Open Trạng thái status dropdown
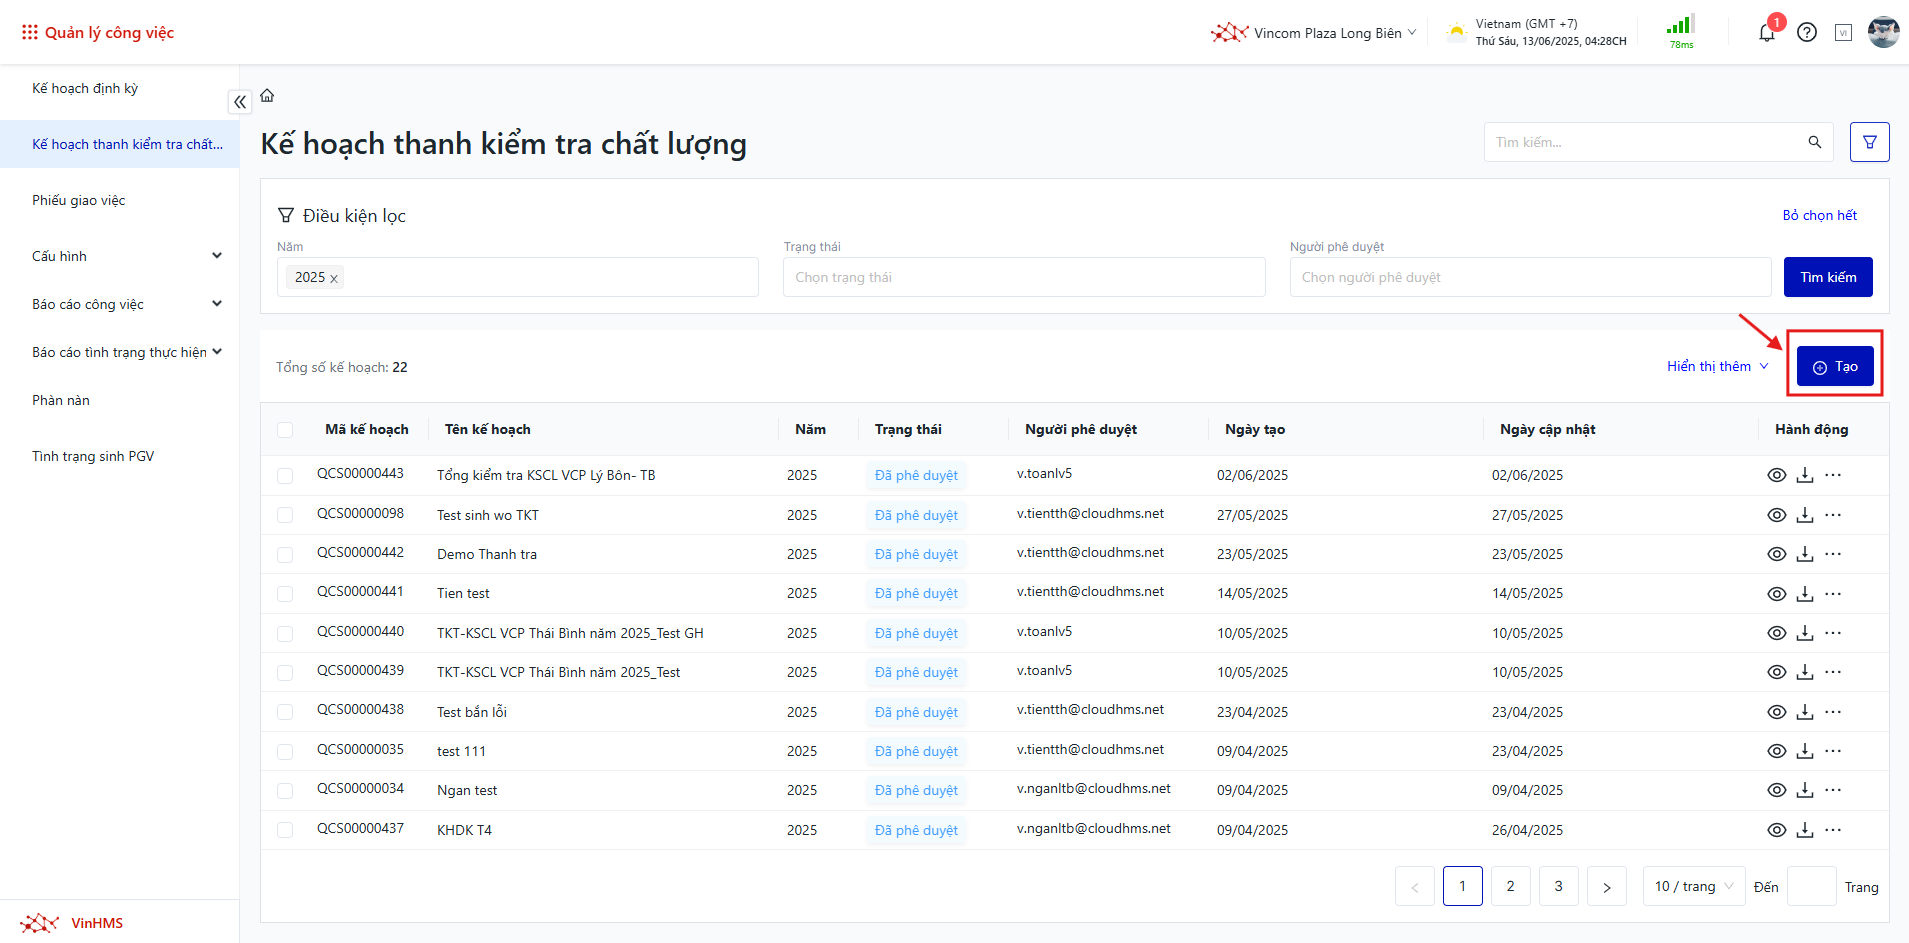The height and width of the screenshot is (943, 1909). pyautogui.click(x=1023, y=277)
